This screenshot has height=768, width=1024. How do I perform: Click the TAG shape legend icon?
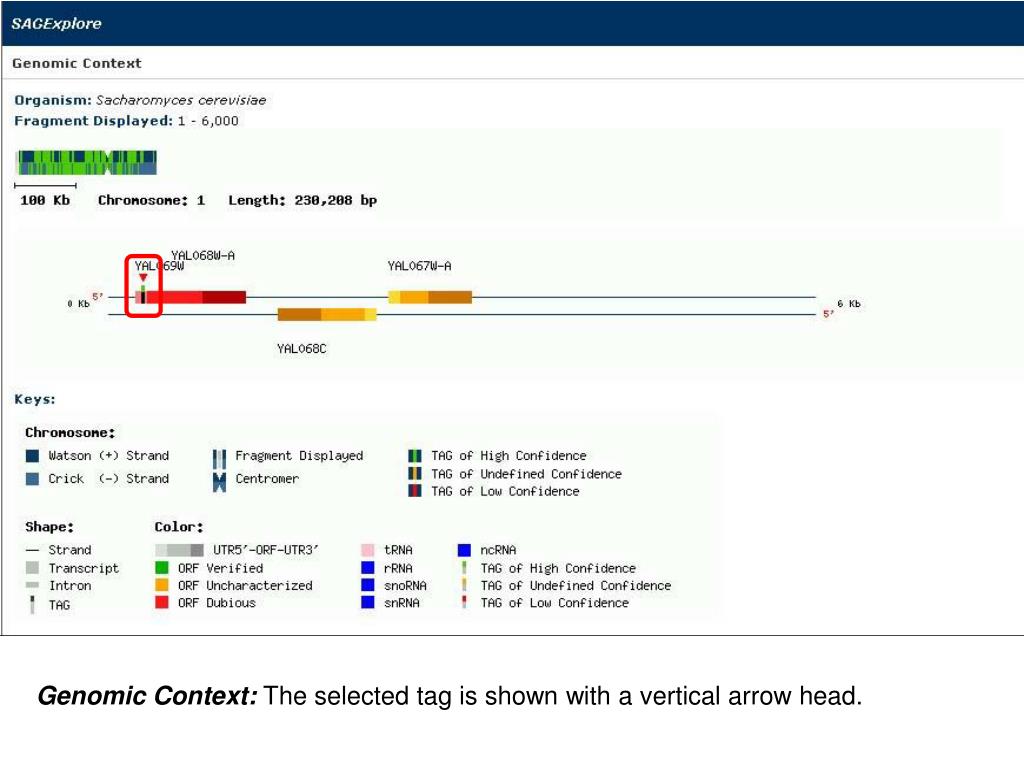[x=32, y=605]
